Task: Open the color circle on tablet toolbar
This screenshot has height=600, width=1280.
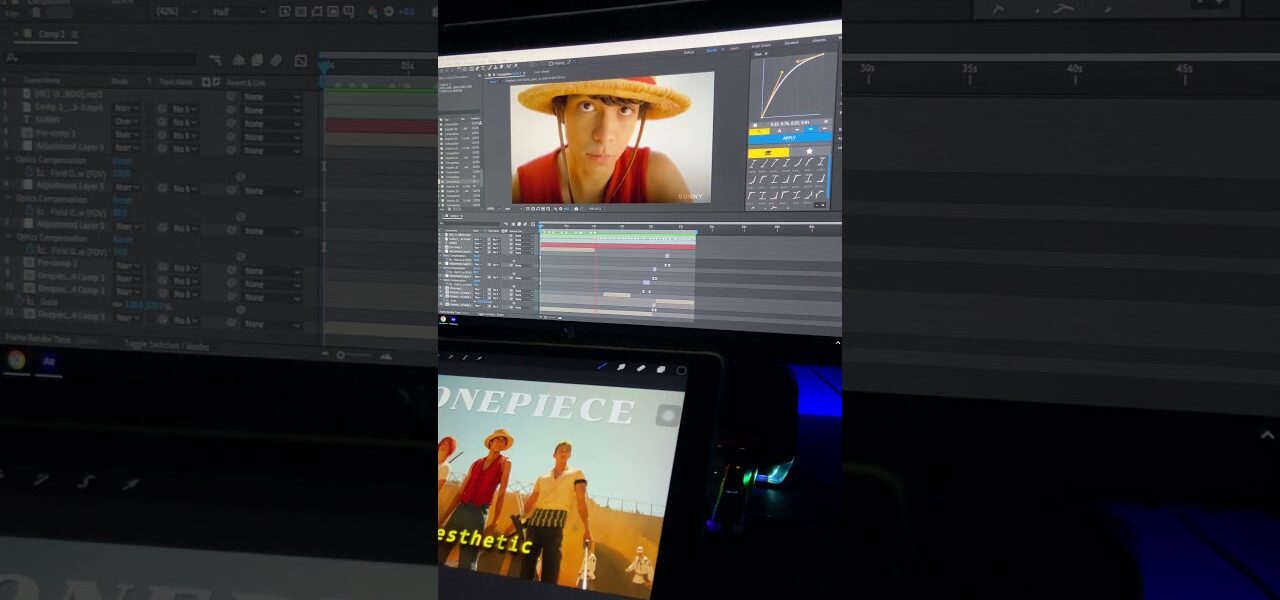Action: click(x=681, y=370)
